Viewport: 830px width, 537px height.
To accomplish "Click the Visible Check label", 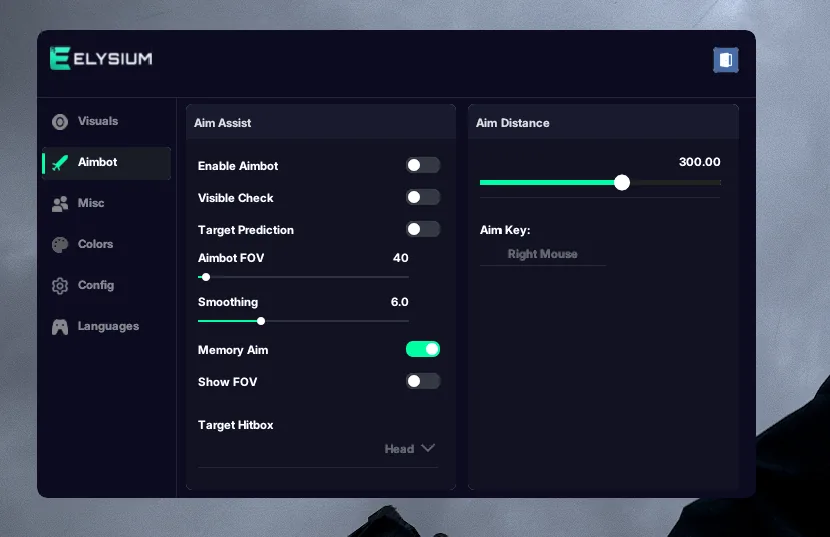I will tap(236, 198).
